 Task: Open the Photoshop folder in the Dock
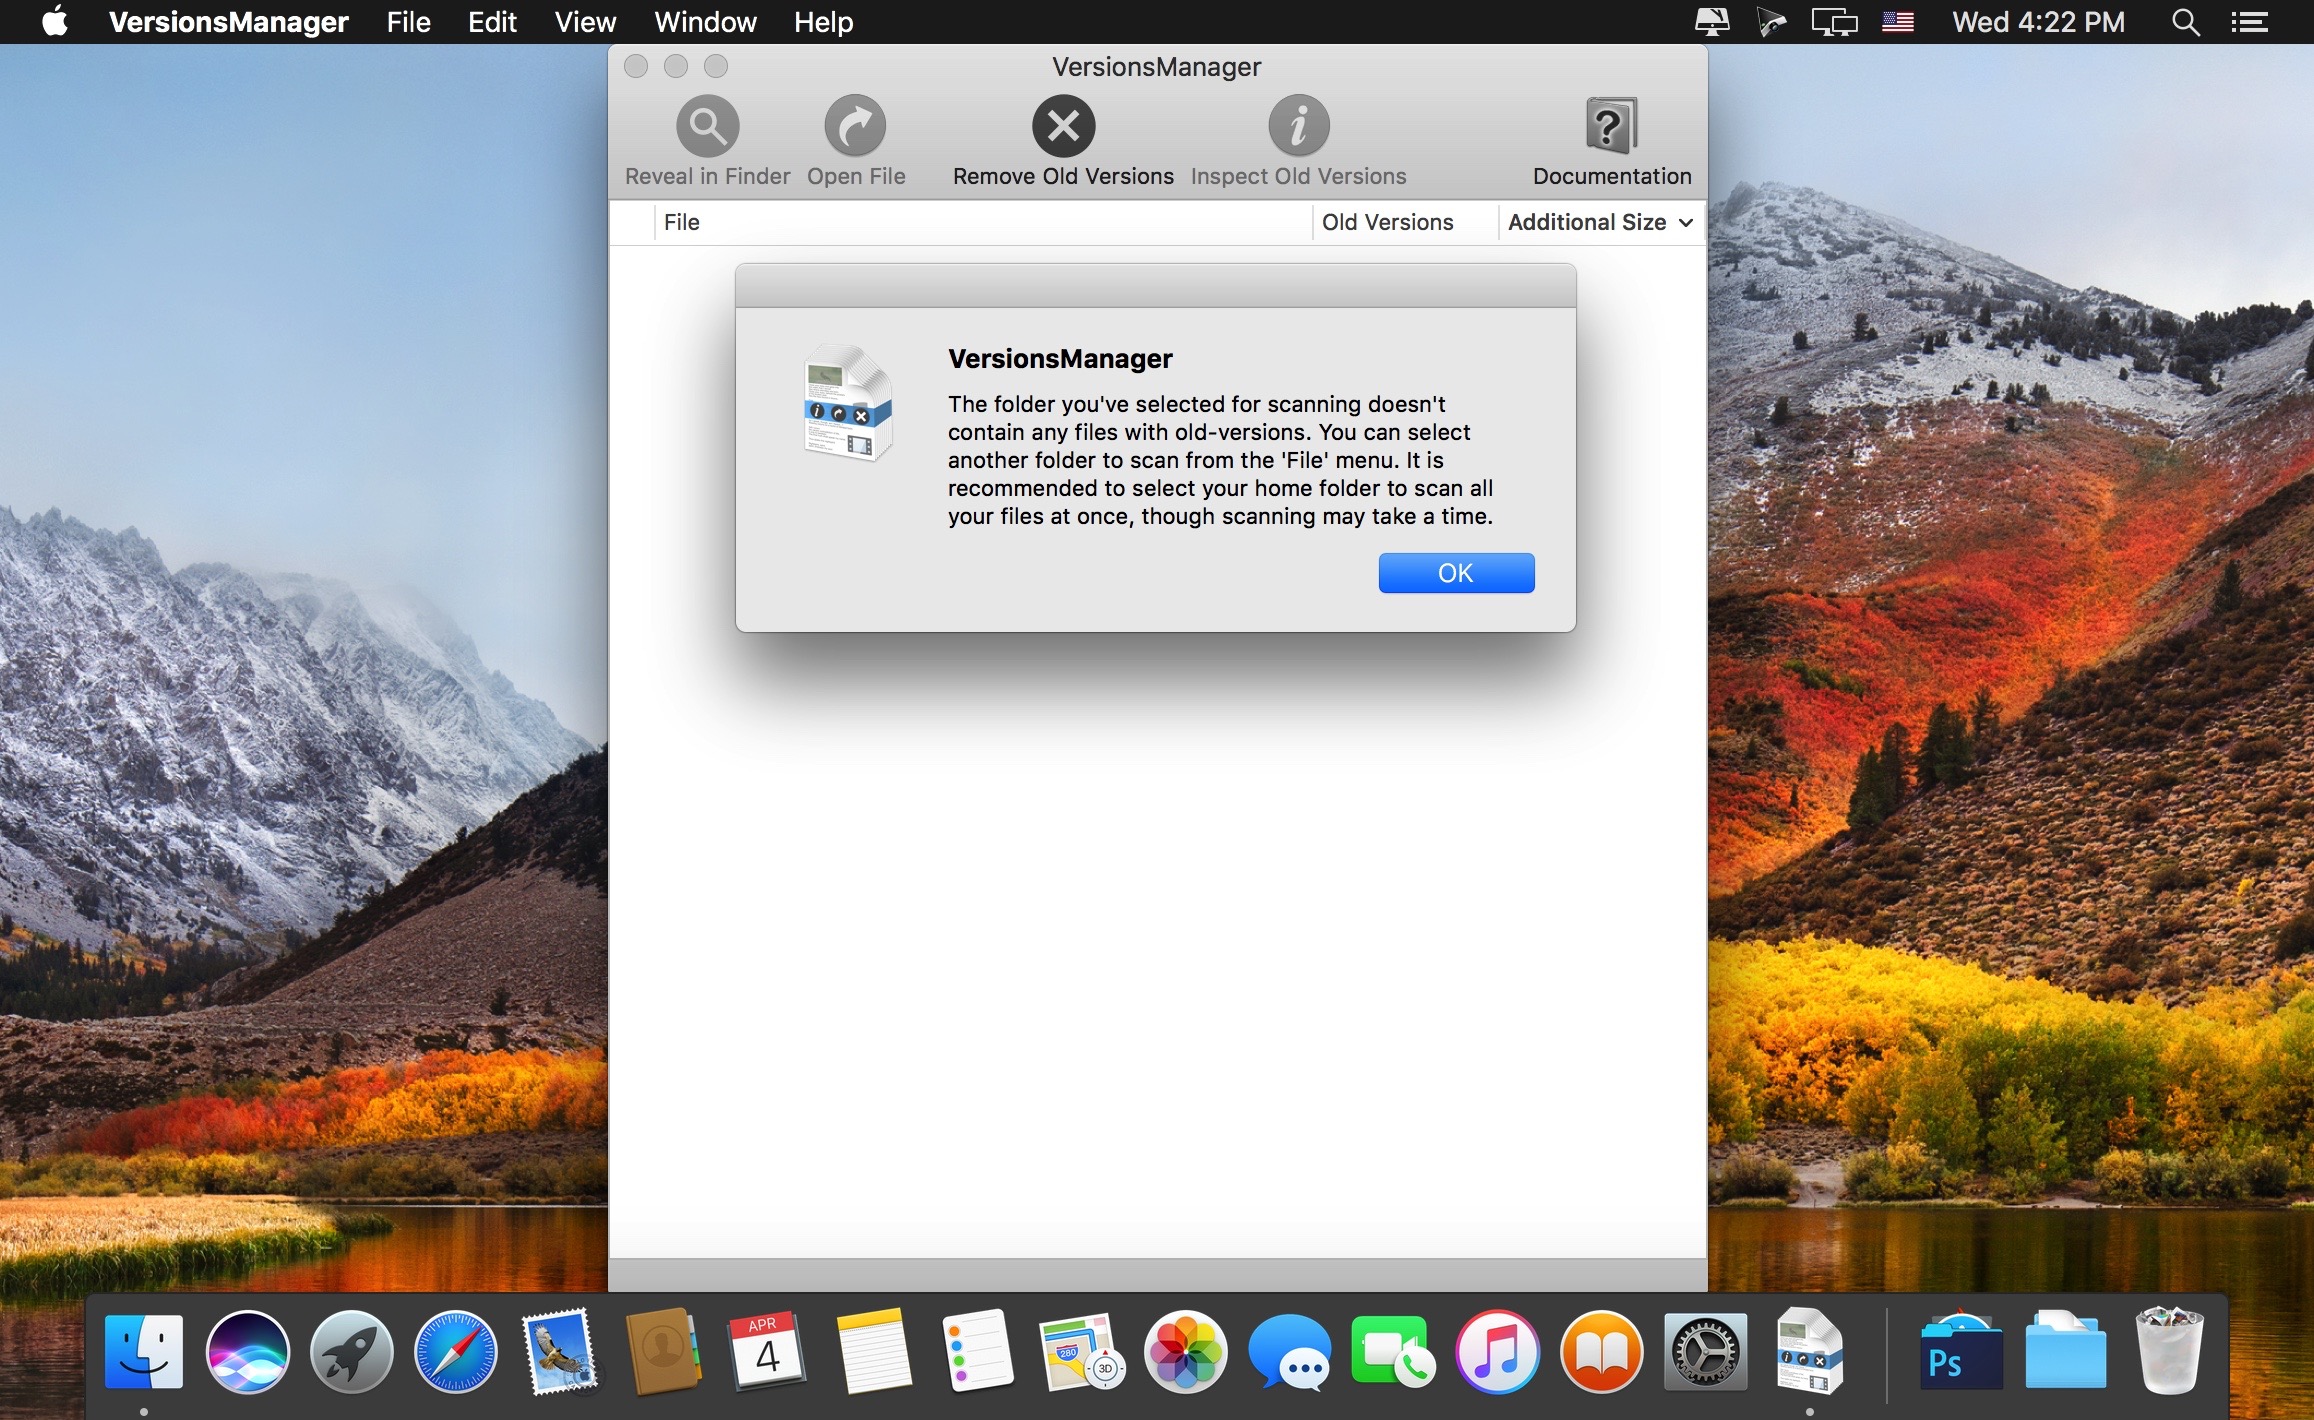pos(1960,1353)
